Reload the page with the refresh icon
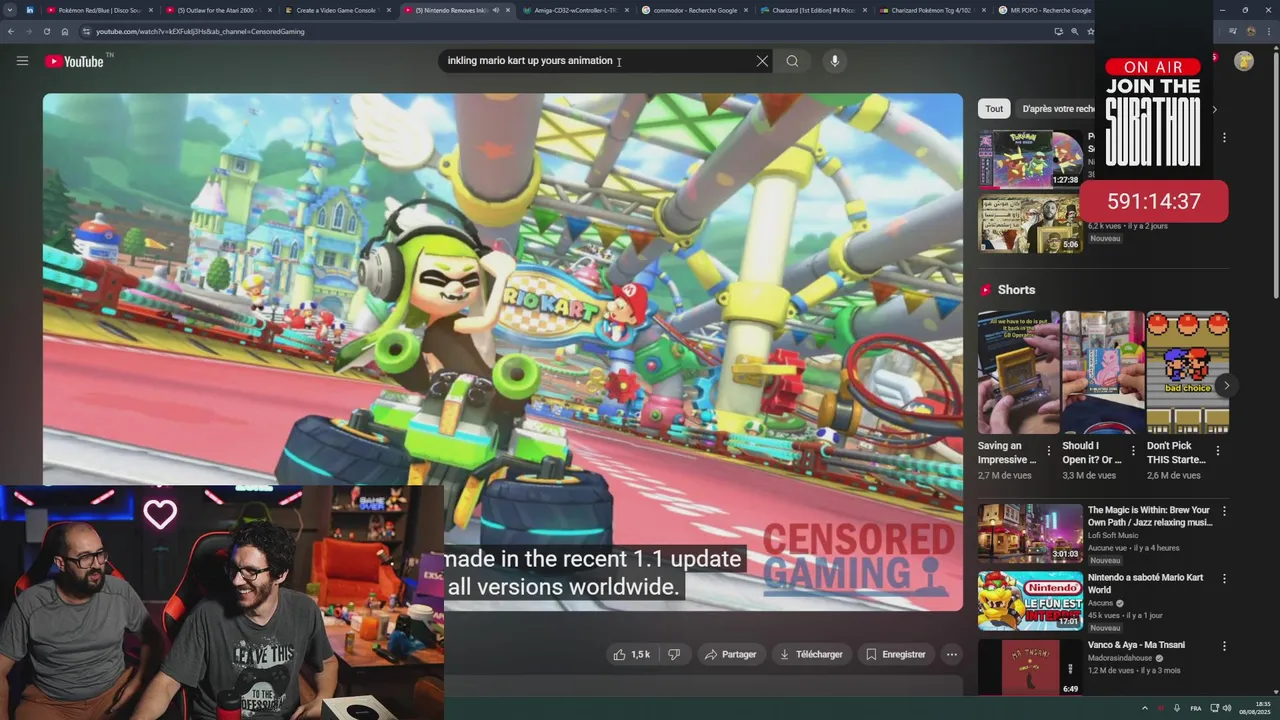 [x=46, y=31]
